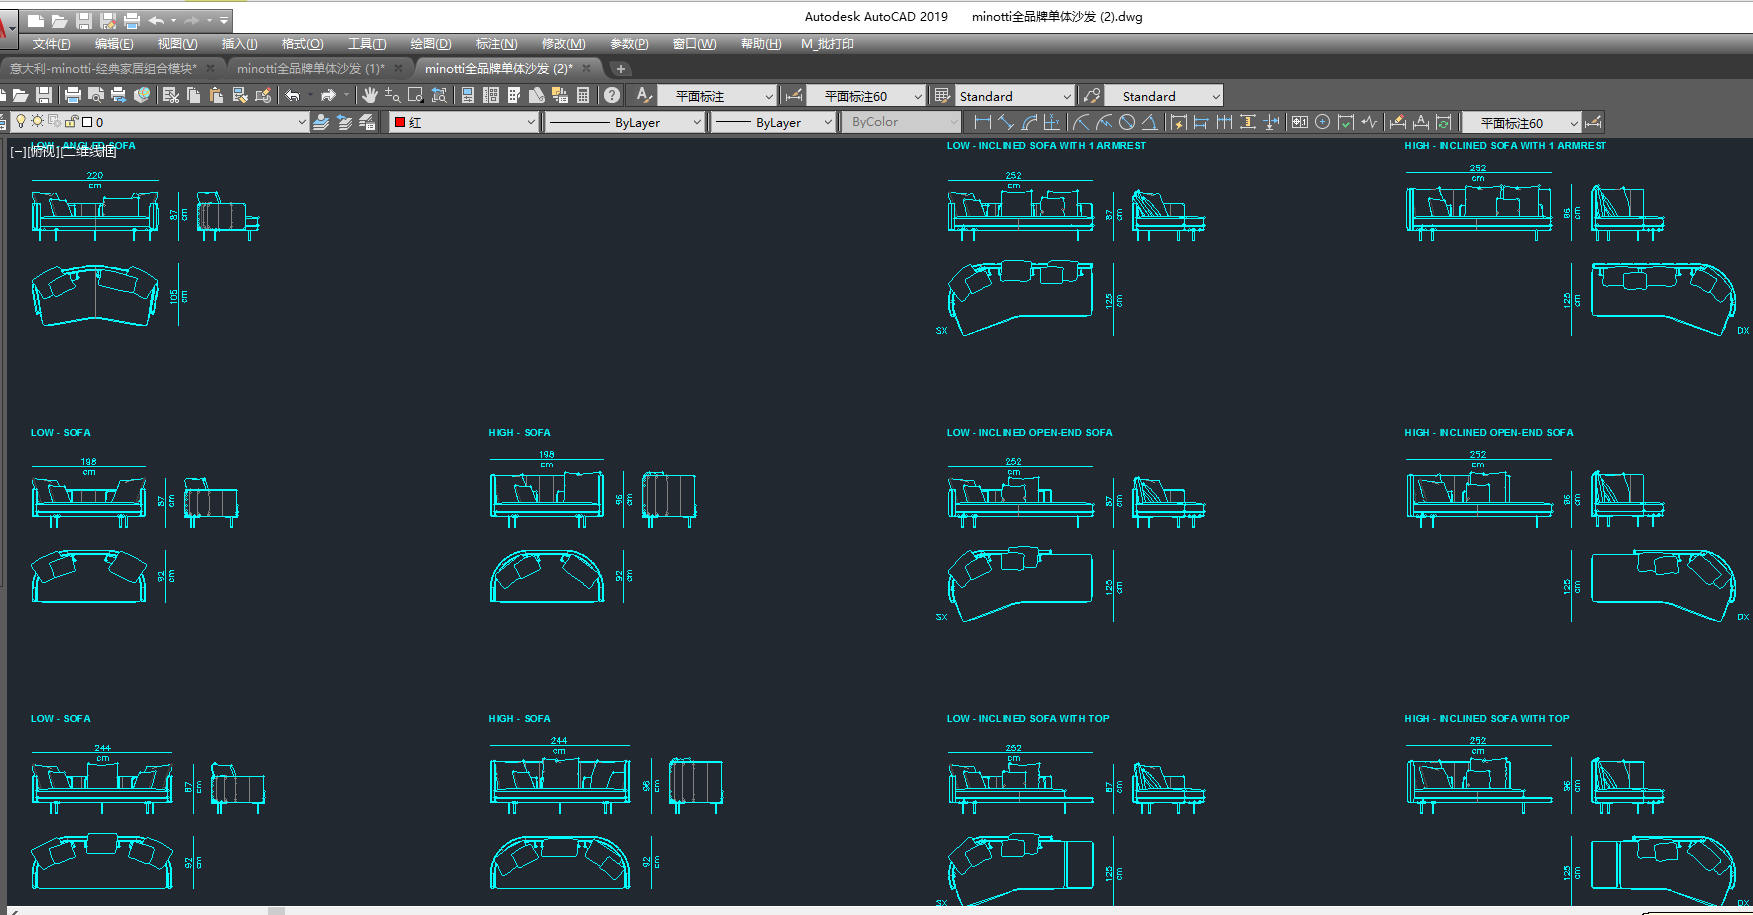Image resolution: width=1753 pixels, height=915 pixels.
Task: Open the linetype ByLayer dropdown
Action: coord(624,122)
